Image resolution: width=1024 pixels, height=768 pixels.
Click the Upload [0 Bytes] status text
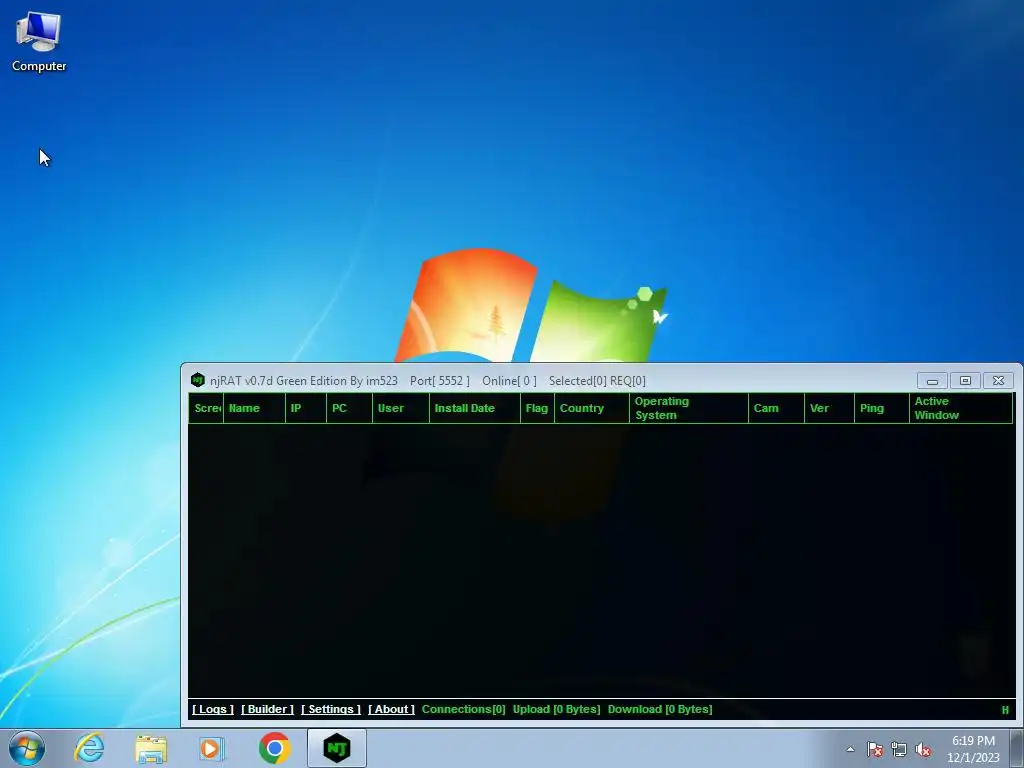point(556,709)
